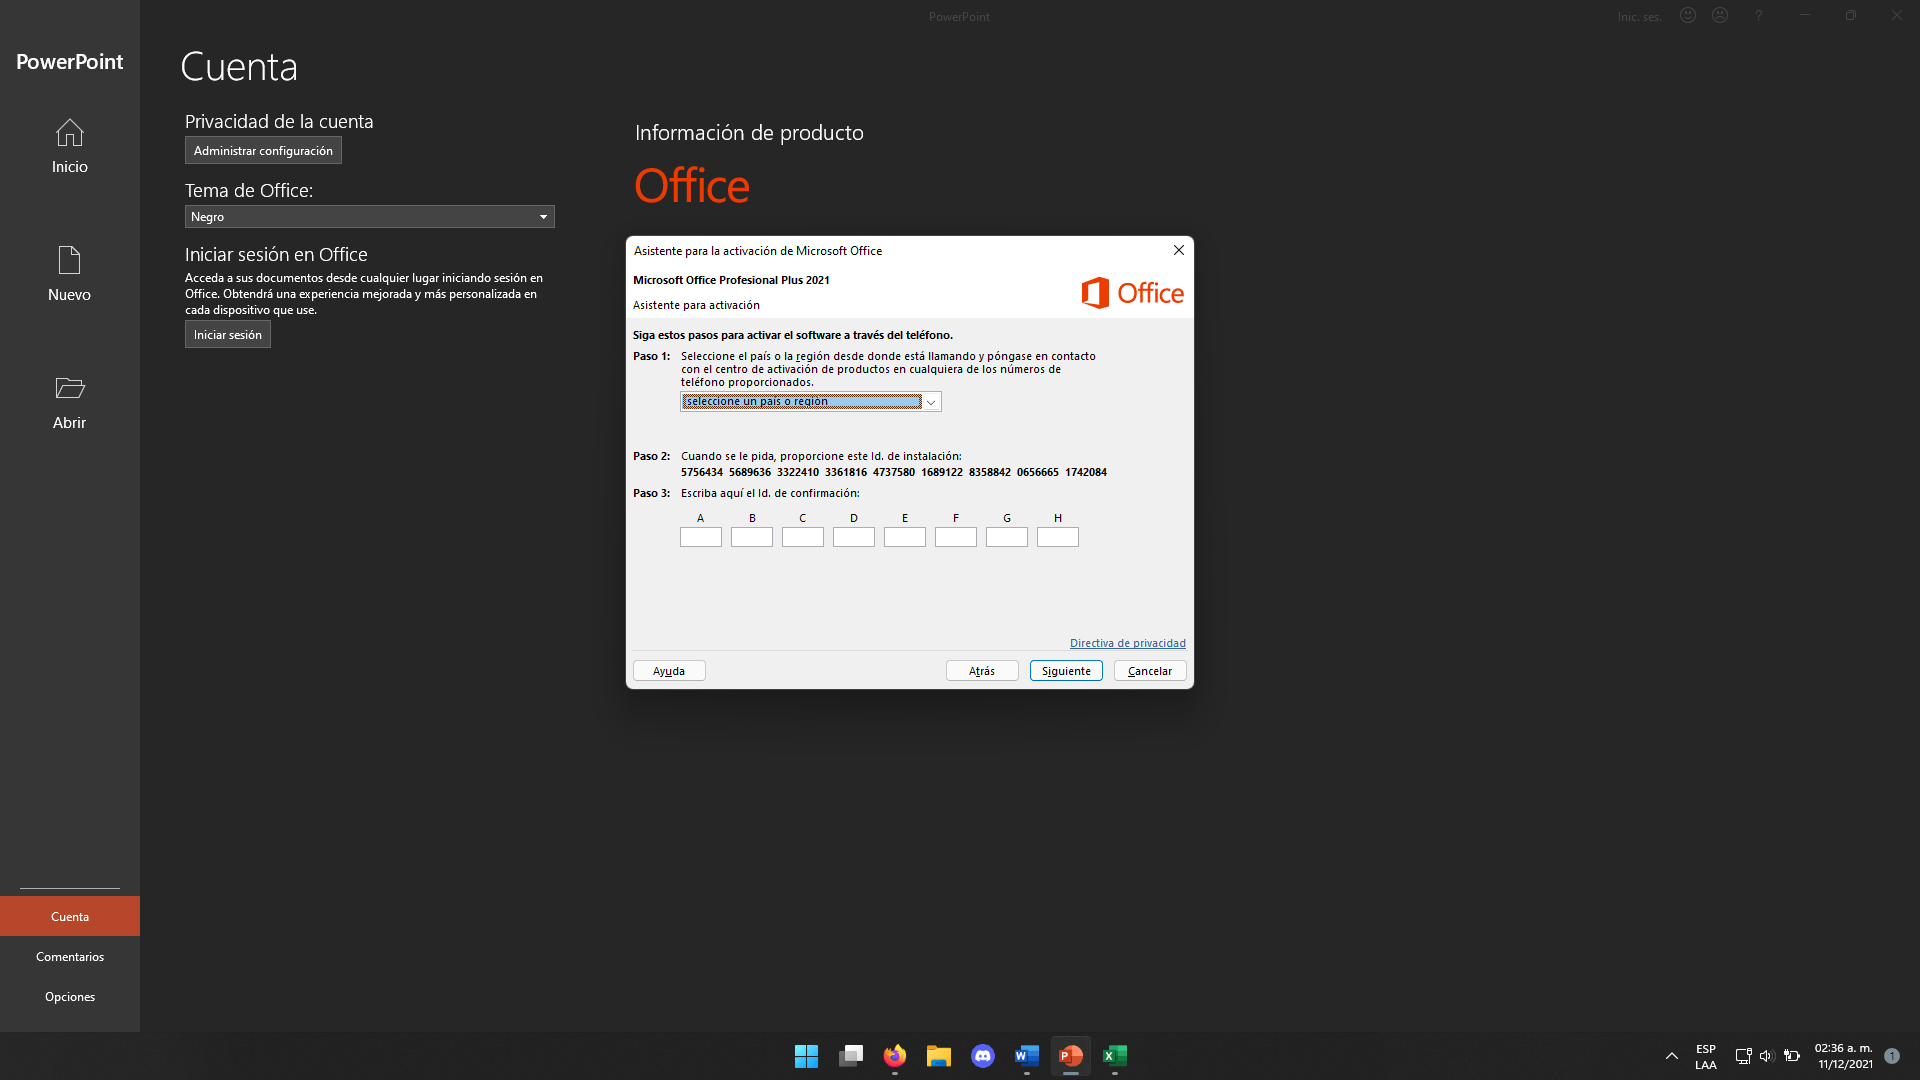
Task: Click the speaker icon in system tray
Action: pos(1765,1055)
